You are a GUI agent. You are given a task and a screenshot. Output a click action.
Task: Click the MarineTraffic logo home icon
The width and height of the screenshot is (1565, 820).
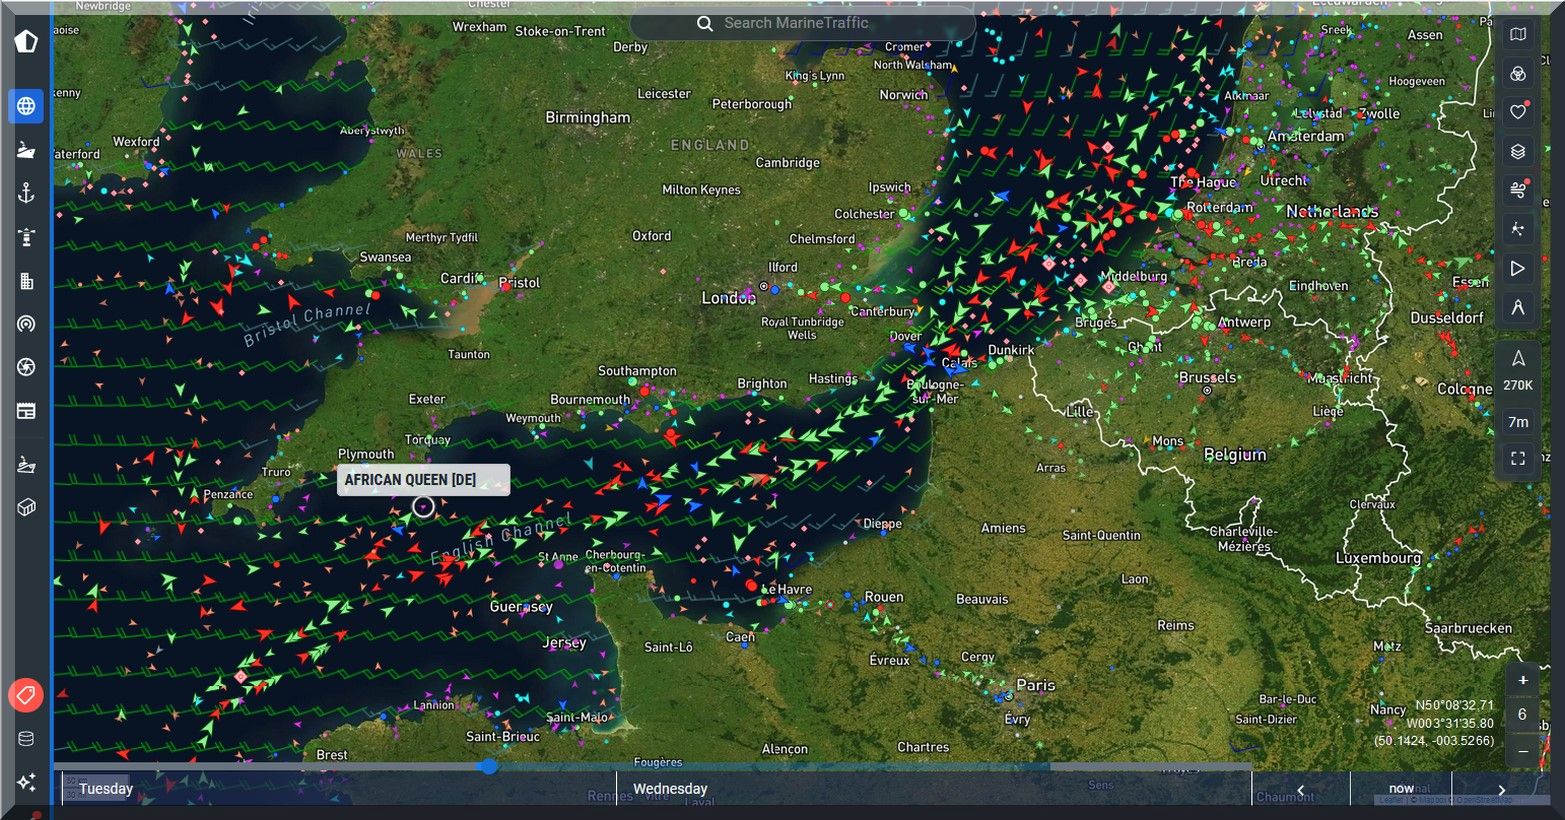[x=26, y=41]
